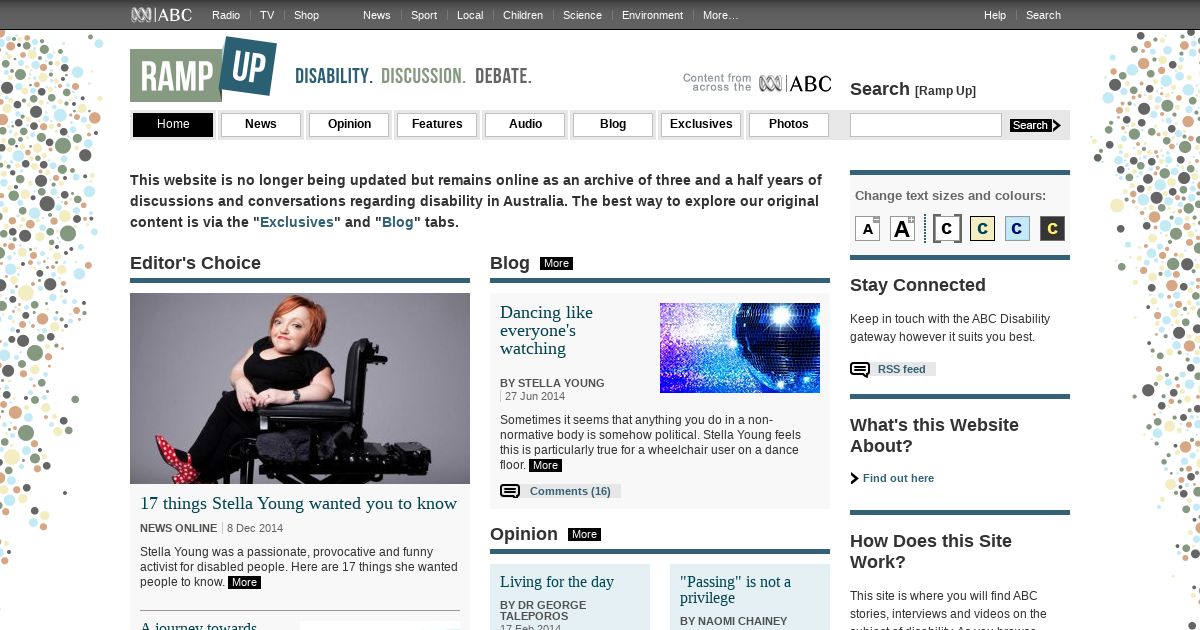Switch to the News tab

[261, 125]
